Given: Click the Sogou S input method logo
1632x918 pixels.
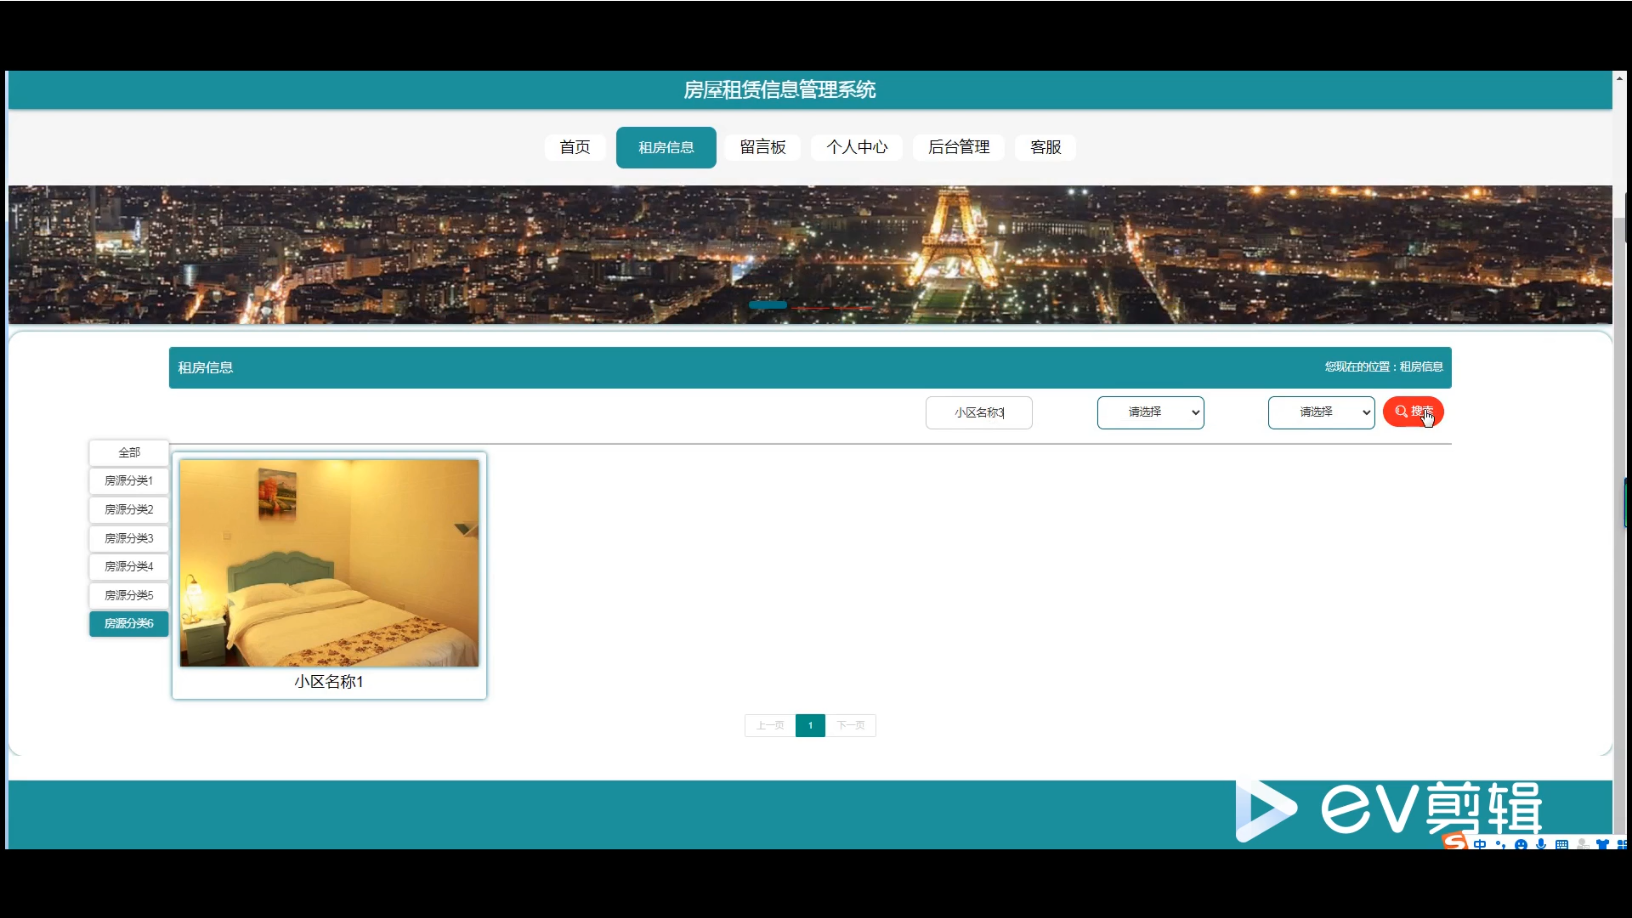Looking at the screenshot, I should [1456, 842].
